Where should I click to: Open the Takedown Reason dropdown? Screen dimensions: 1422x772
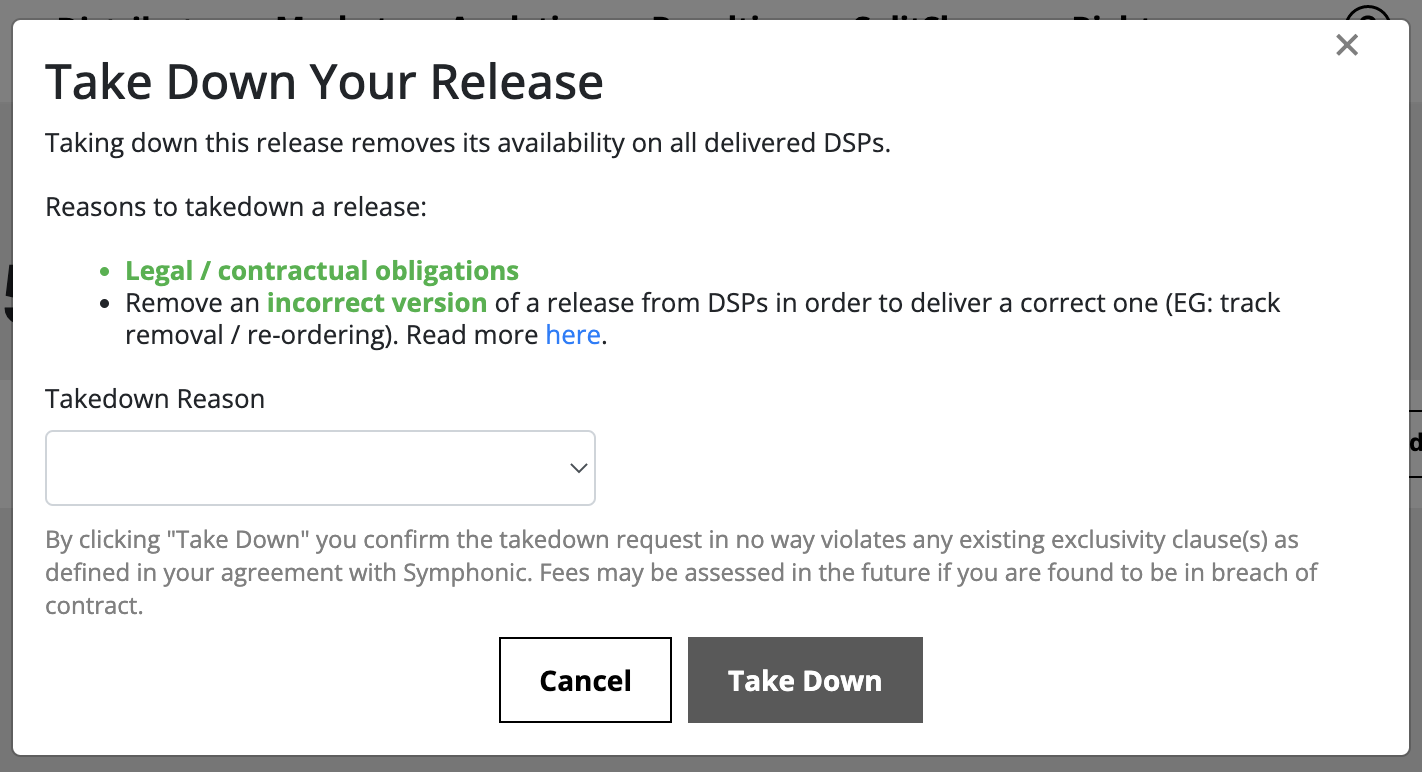point(320,468)
